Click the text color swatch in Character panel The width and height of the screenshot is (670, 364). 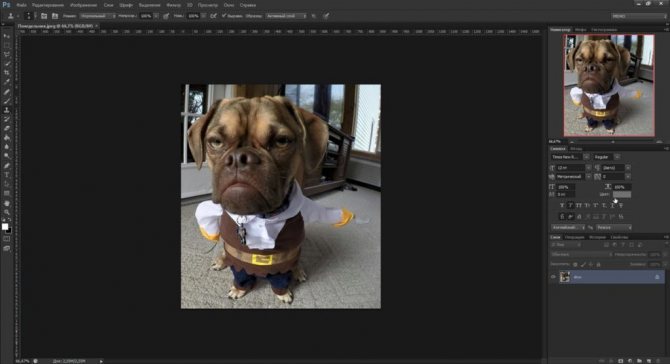[x=622, y=194]
